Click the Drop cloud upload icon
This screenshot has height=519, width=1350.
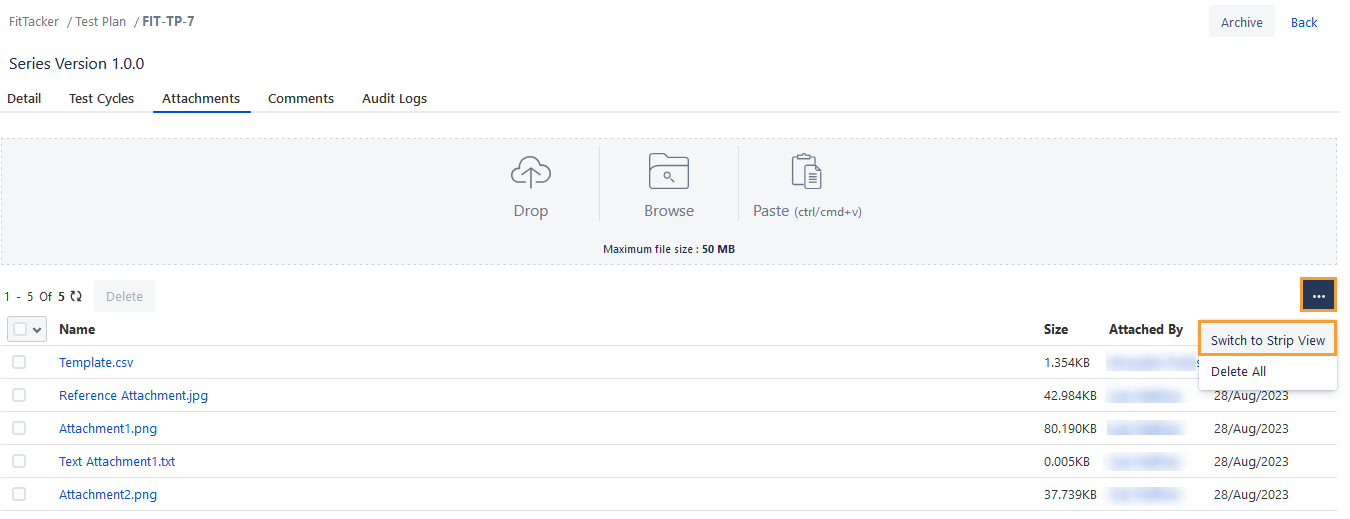click(531, 173)
